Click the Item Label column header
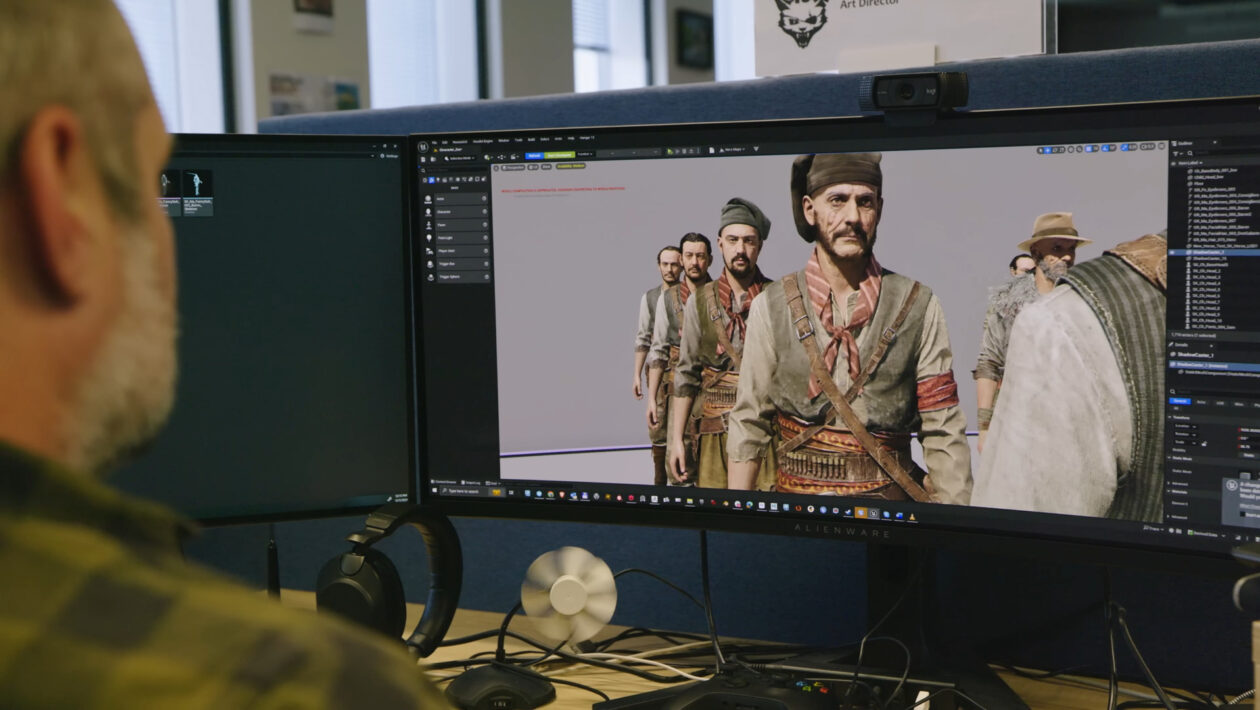The width and height of the screenshot is (1260, 710). tap(1192, 163)
